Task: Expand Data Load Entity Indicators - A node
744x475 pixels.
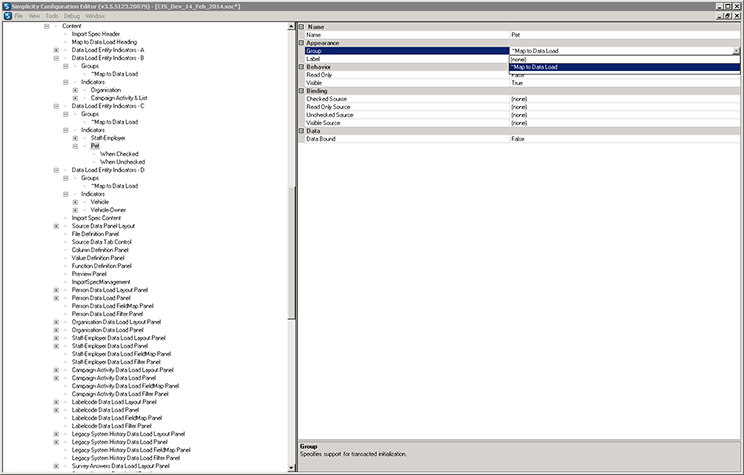Action: click(56, 50)
